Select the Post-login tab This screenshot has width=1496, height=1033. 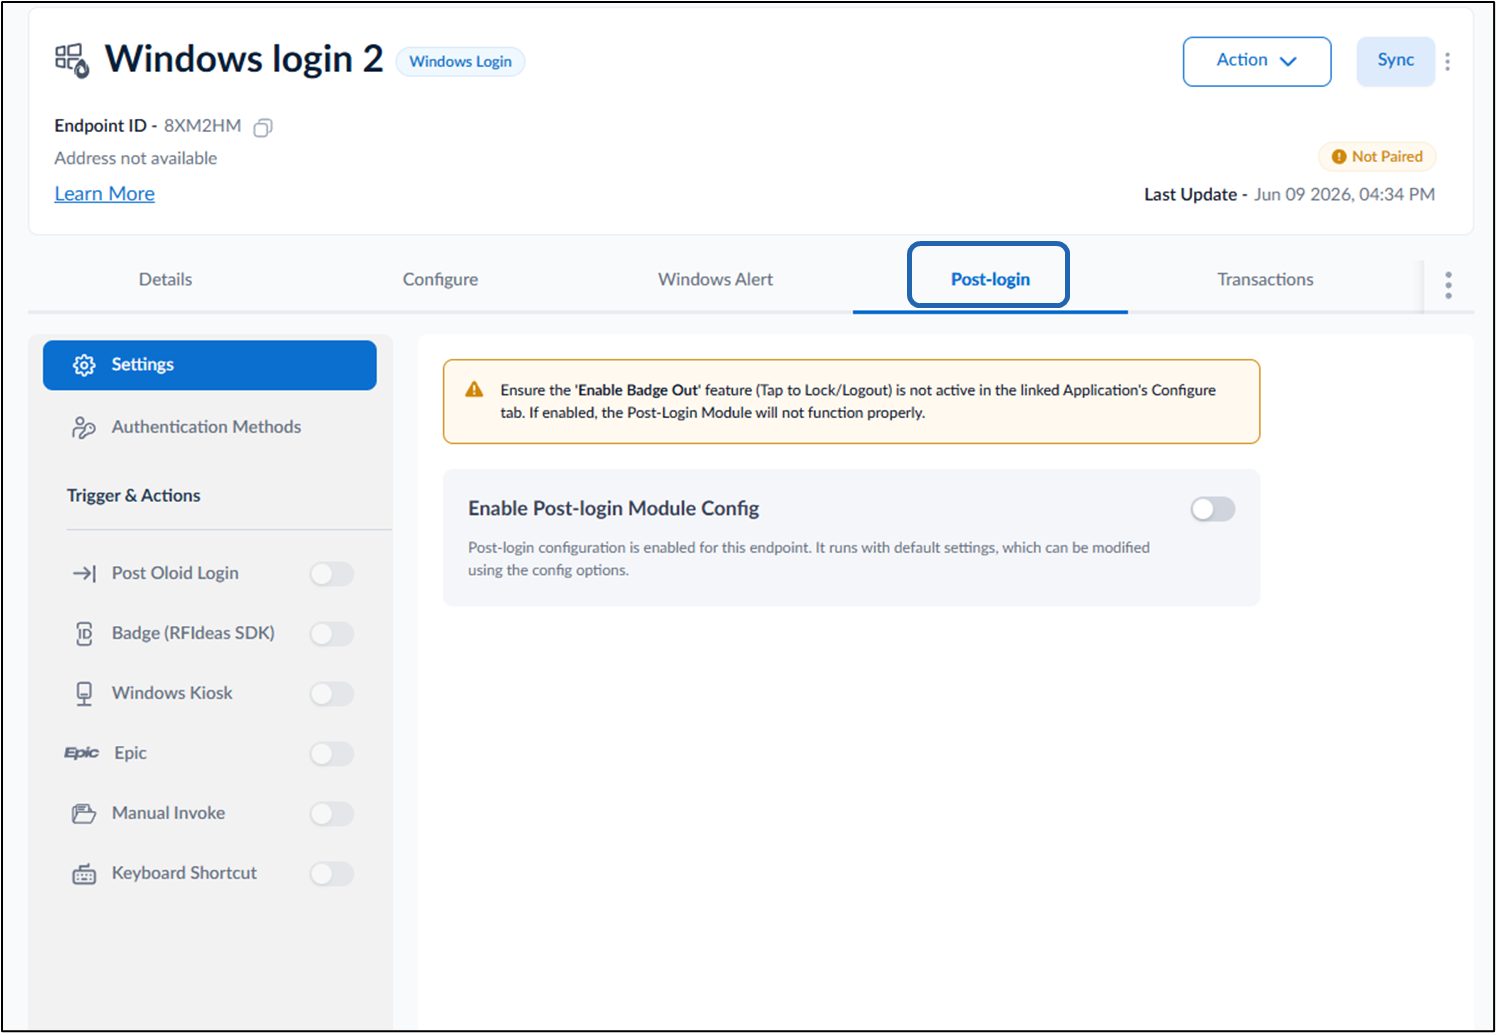click(990, 280)
